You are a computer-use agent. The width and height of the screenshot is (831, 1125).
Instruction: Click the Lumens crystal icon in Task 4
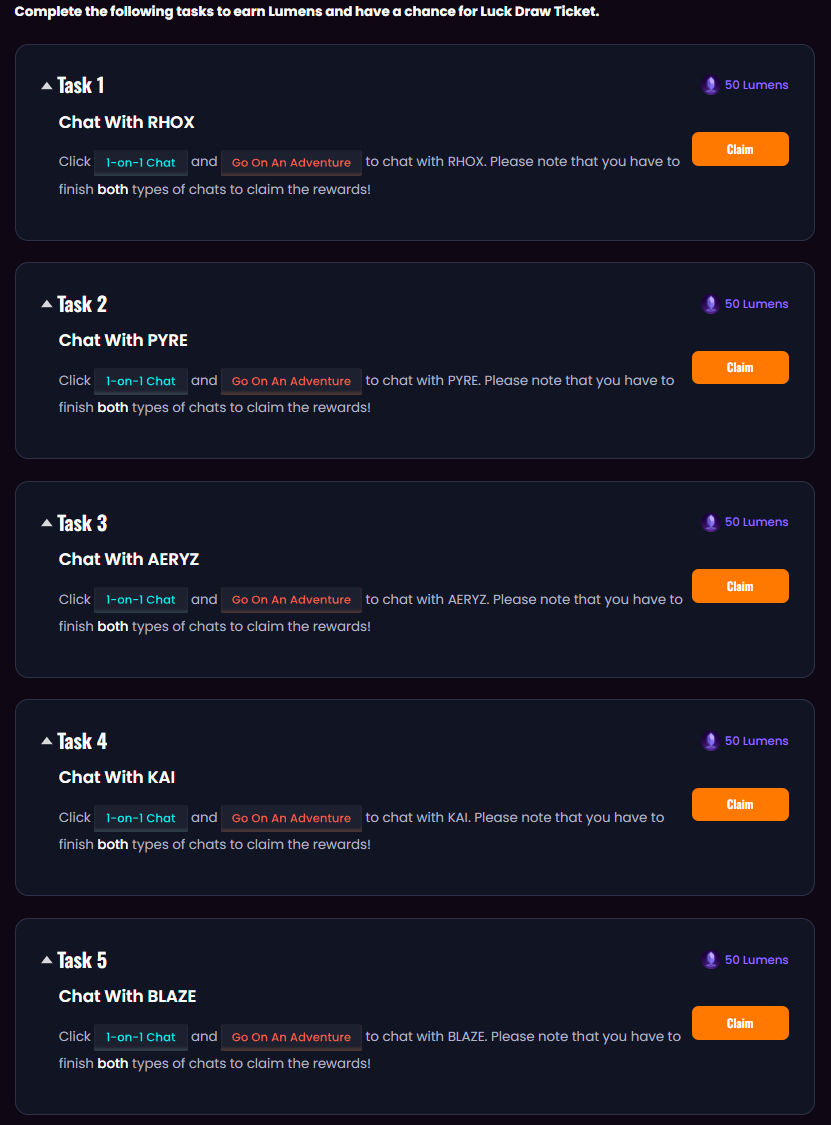tap(711, 741)
